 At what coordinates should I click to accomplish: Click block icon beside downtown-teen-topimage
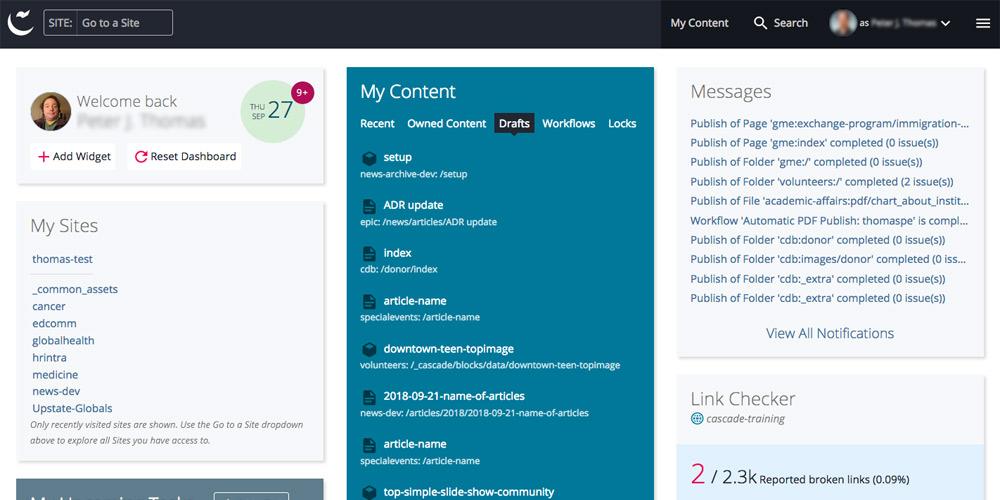369,349
